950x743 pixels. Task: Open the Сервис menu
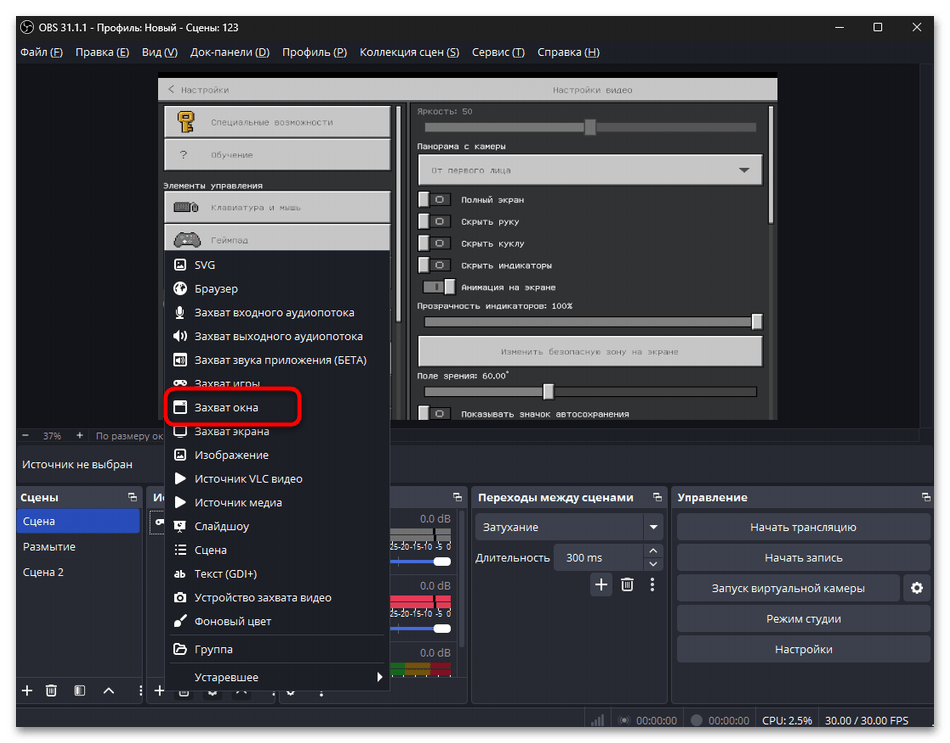[x=498, y=52]
